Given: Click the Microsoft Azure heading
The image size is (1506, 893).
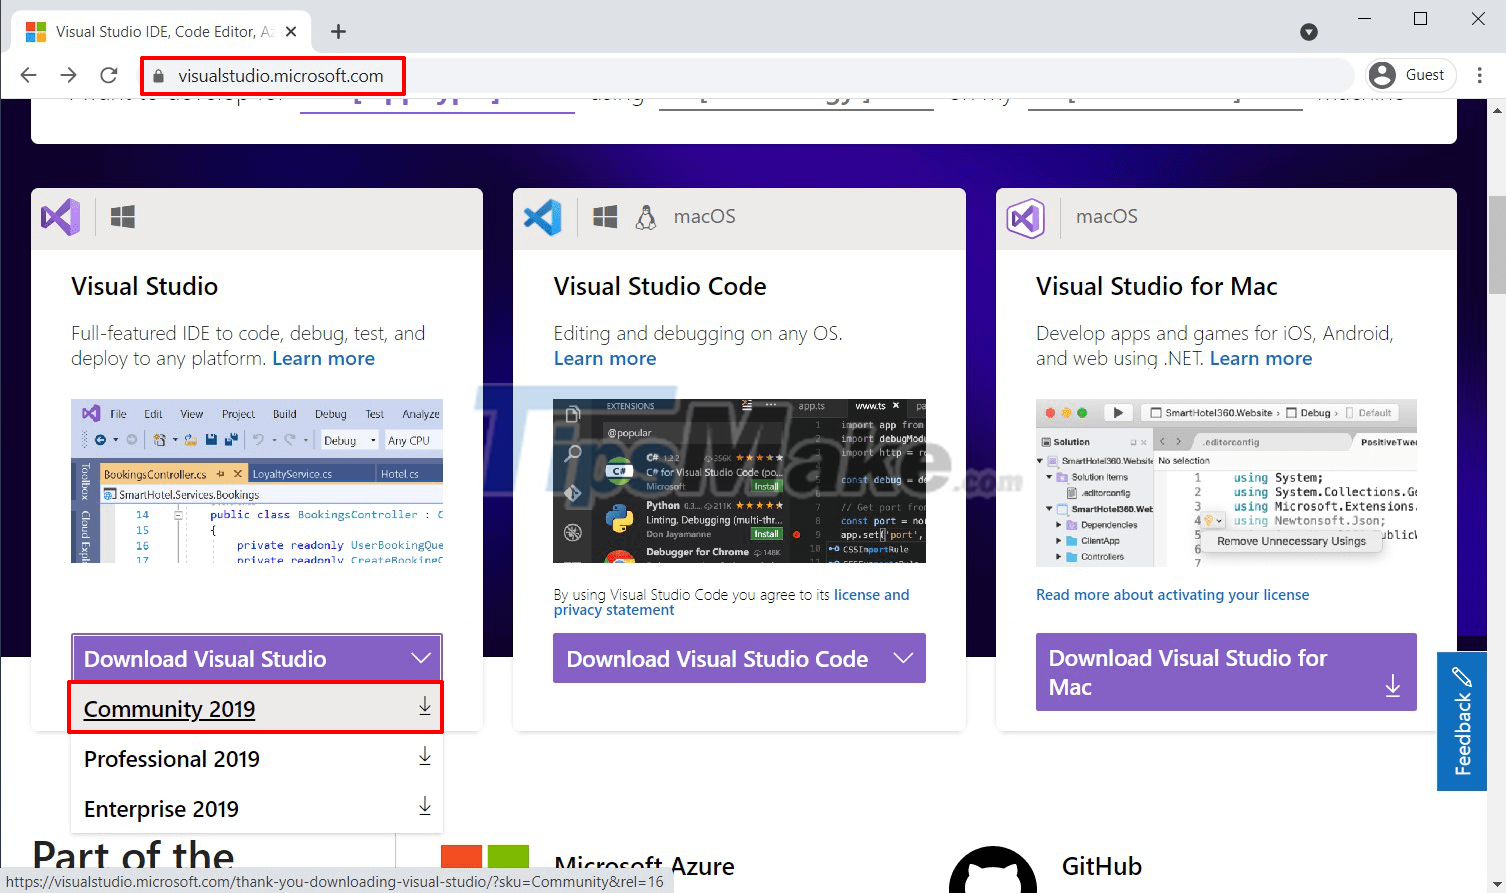Looking at the screenshot, I should pos(644,866).
